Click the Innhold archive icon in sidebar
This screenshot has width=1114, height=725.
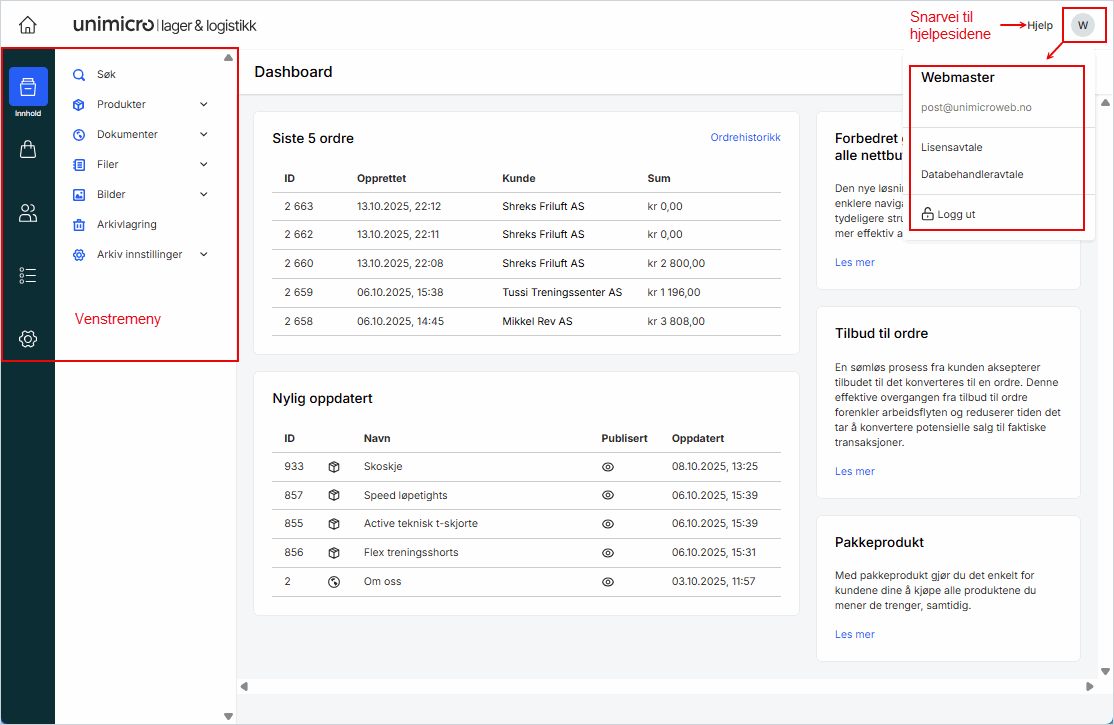pos(28,87)
